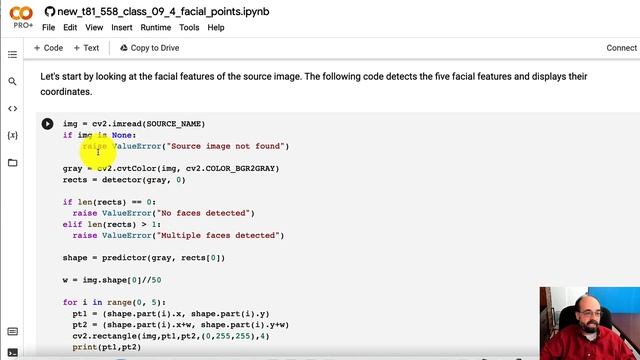Click Copy to Drive
The image size is (640, 360).
[149, 48]
